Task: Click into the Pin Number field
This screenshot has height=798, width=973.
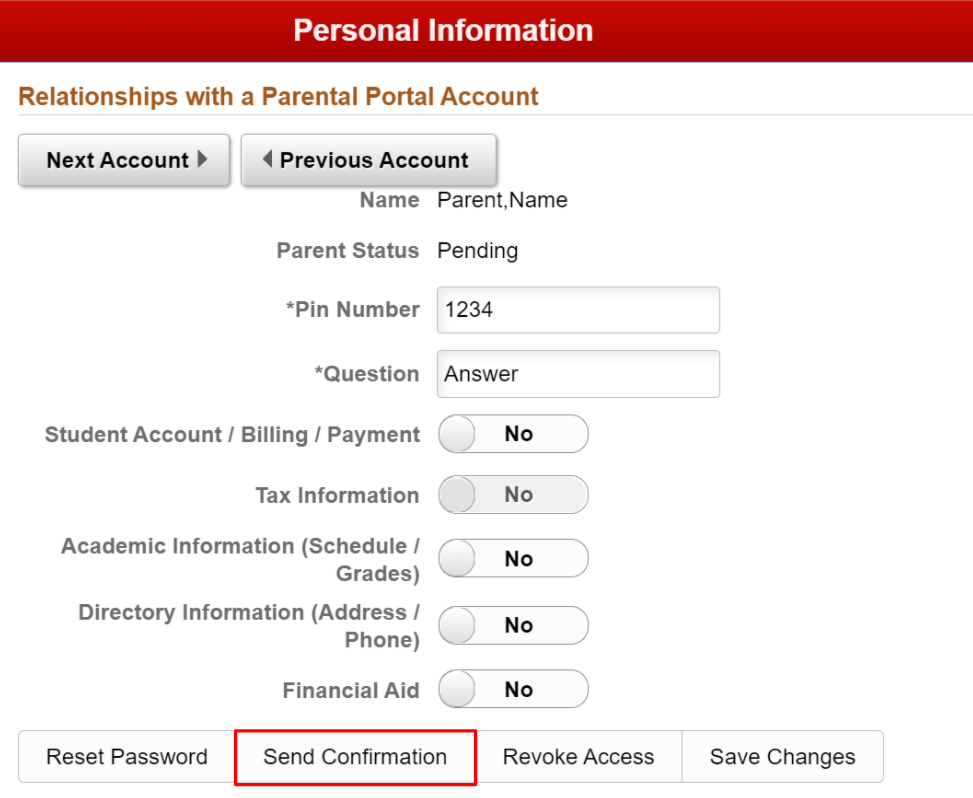Action: click(x=578, y=310)
